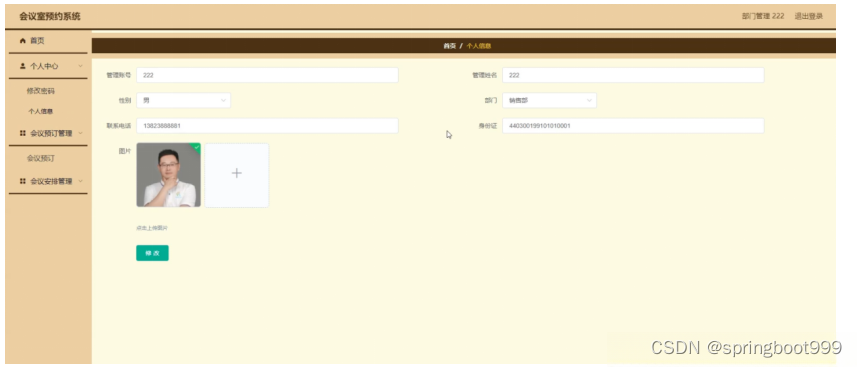Click the 部门管理 222 user label
Image resolution: width=857 pixels, height=367 pixels.
coord(763,16)
